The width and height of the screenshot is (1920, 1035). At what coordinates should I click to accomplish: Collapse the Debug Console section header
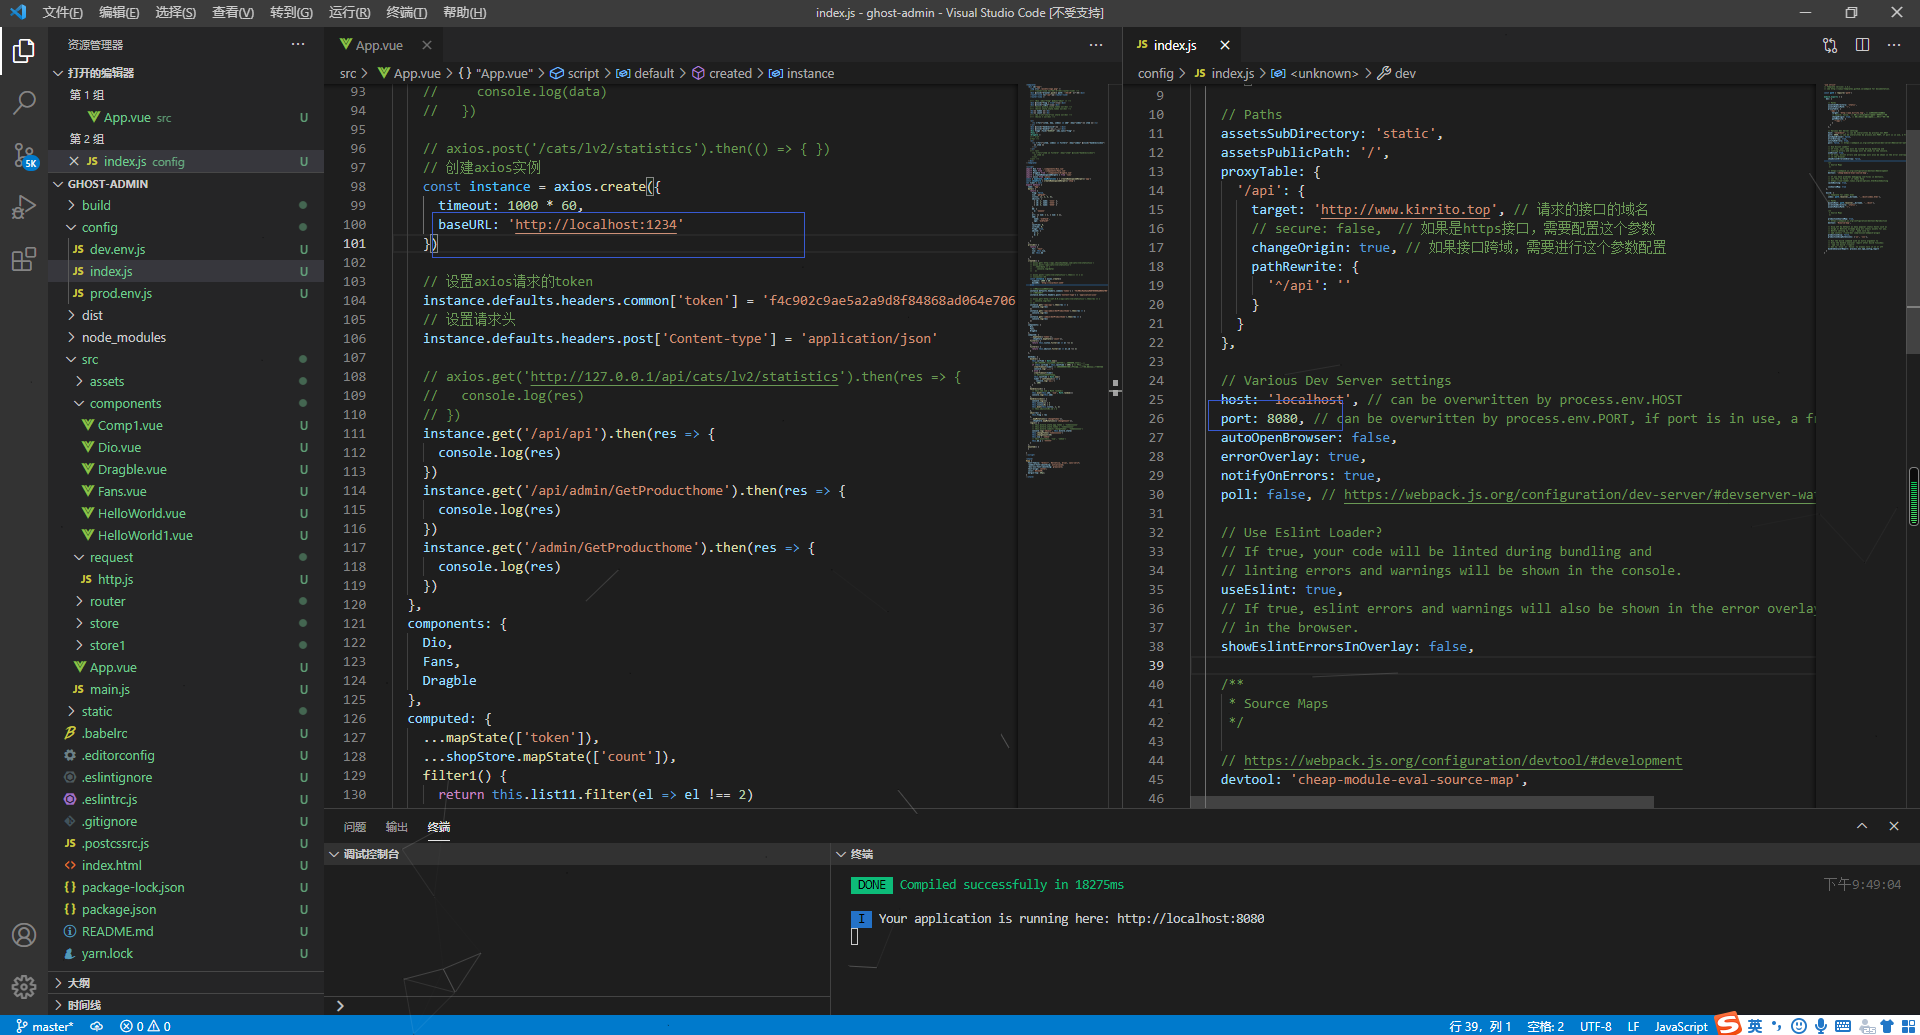(x=577, y=854)
